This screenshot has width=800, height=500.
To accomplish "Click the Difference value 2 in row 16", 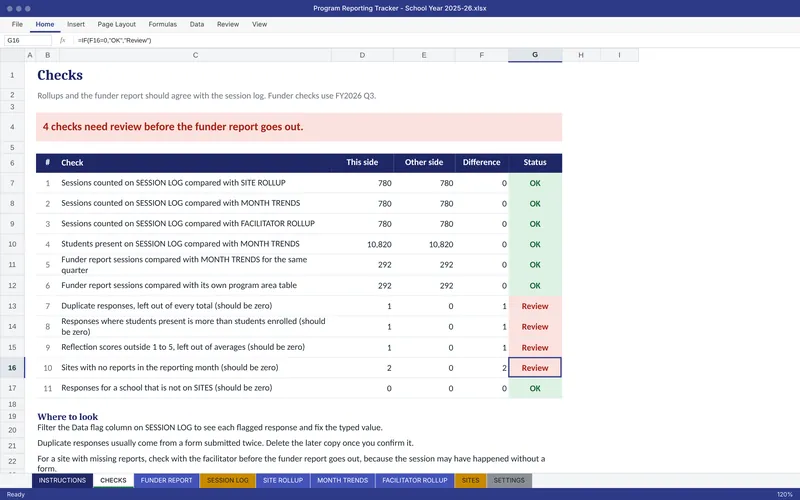I will point(504,368).
